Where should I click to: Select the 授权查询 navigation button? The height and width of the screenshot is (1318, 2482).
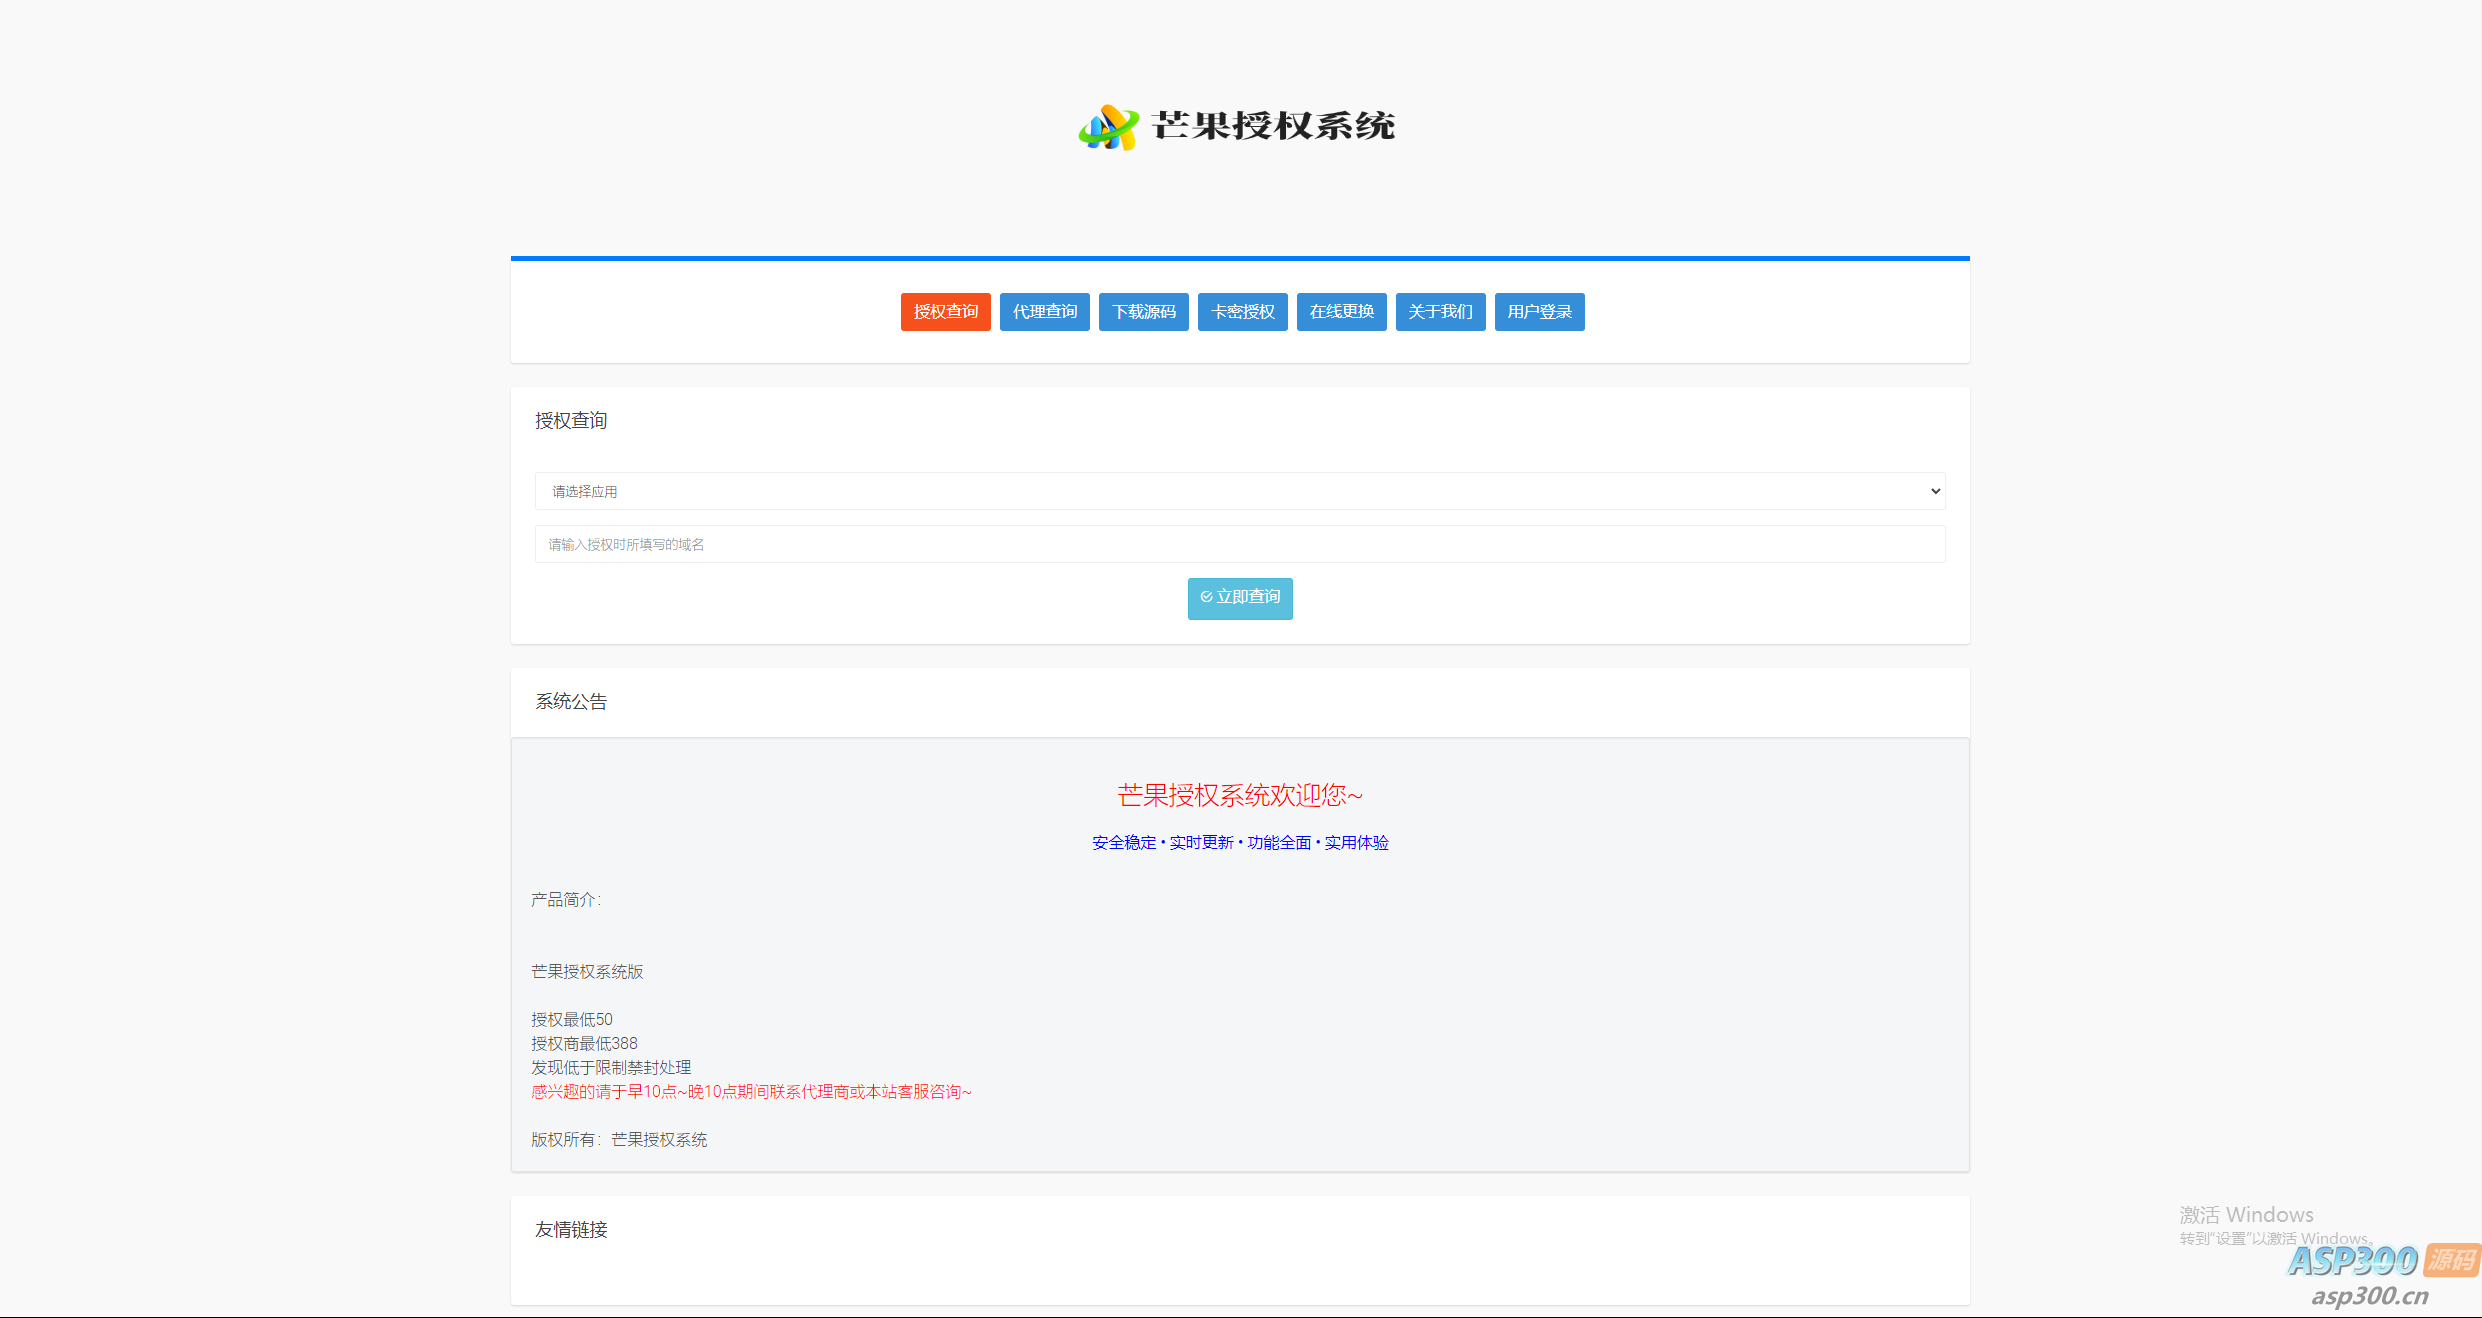tap(945, 311)
